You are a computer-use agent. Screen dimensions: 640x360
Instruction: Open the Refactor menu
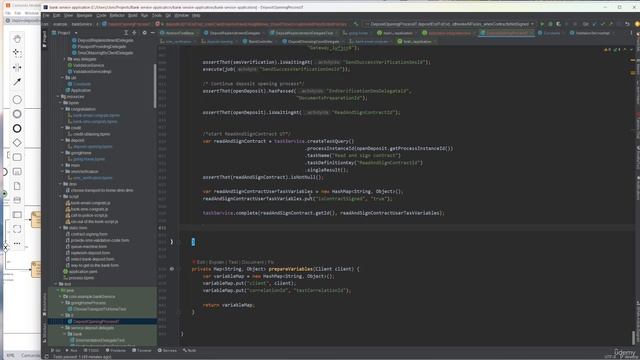pos(117,16)
